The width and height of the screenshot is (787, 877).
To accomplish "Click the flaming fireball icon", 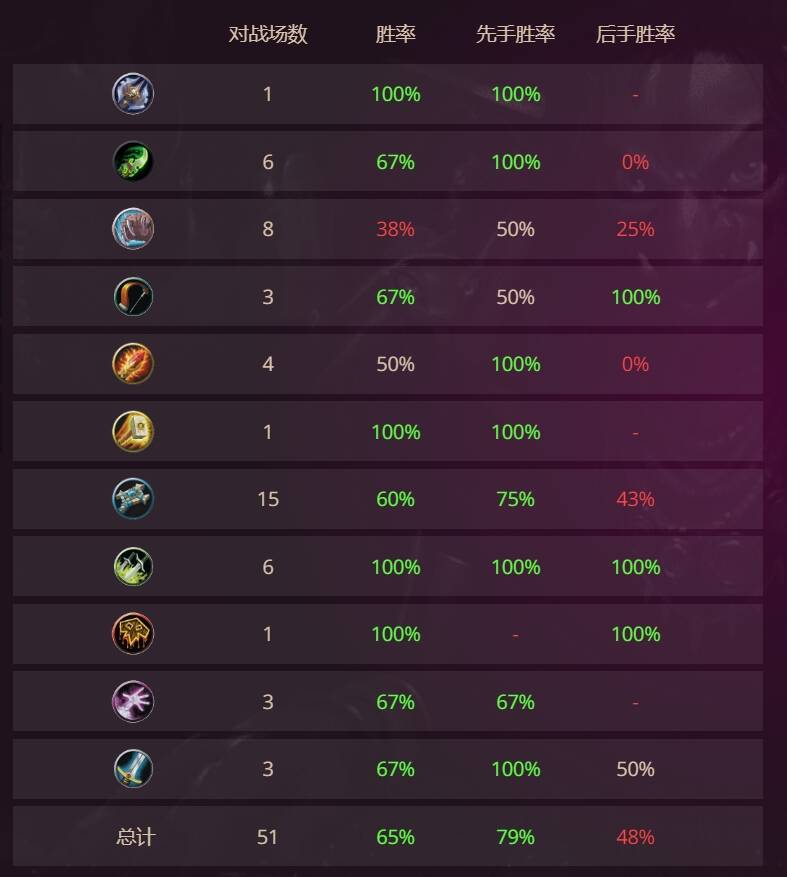I will pos(133,364).
